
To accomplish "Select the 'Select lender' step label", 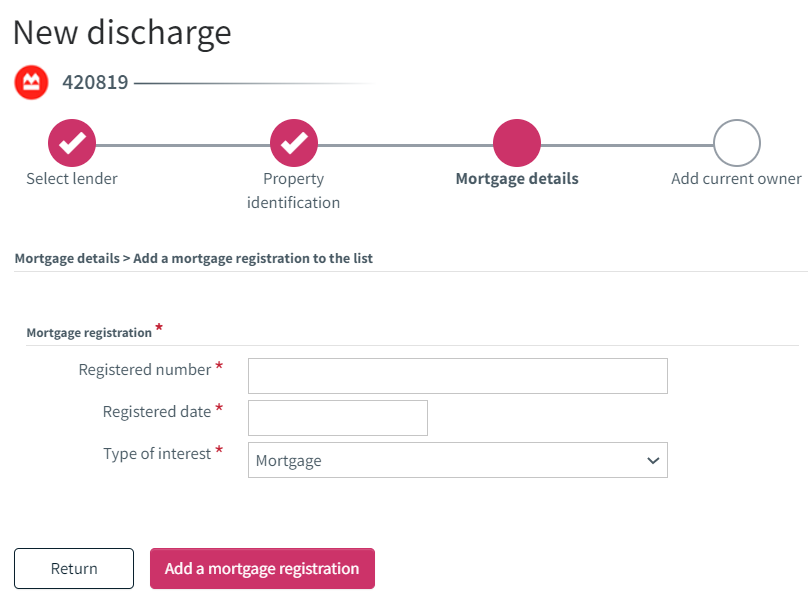I will (72, 178).
